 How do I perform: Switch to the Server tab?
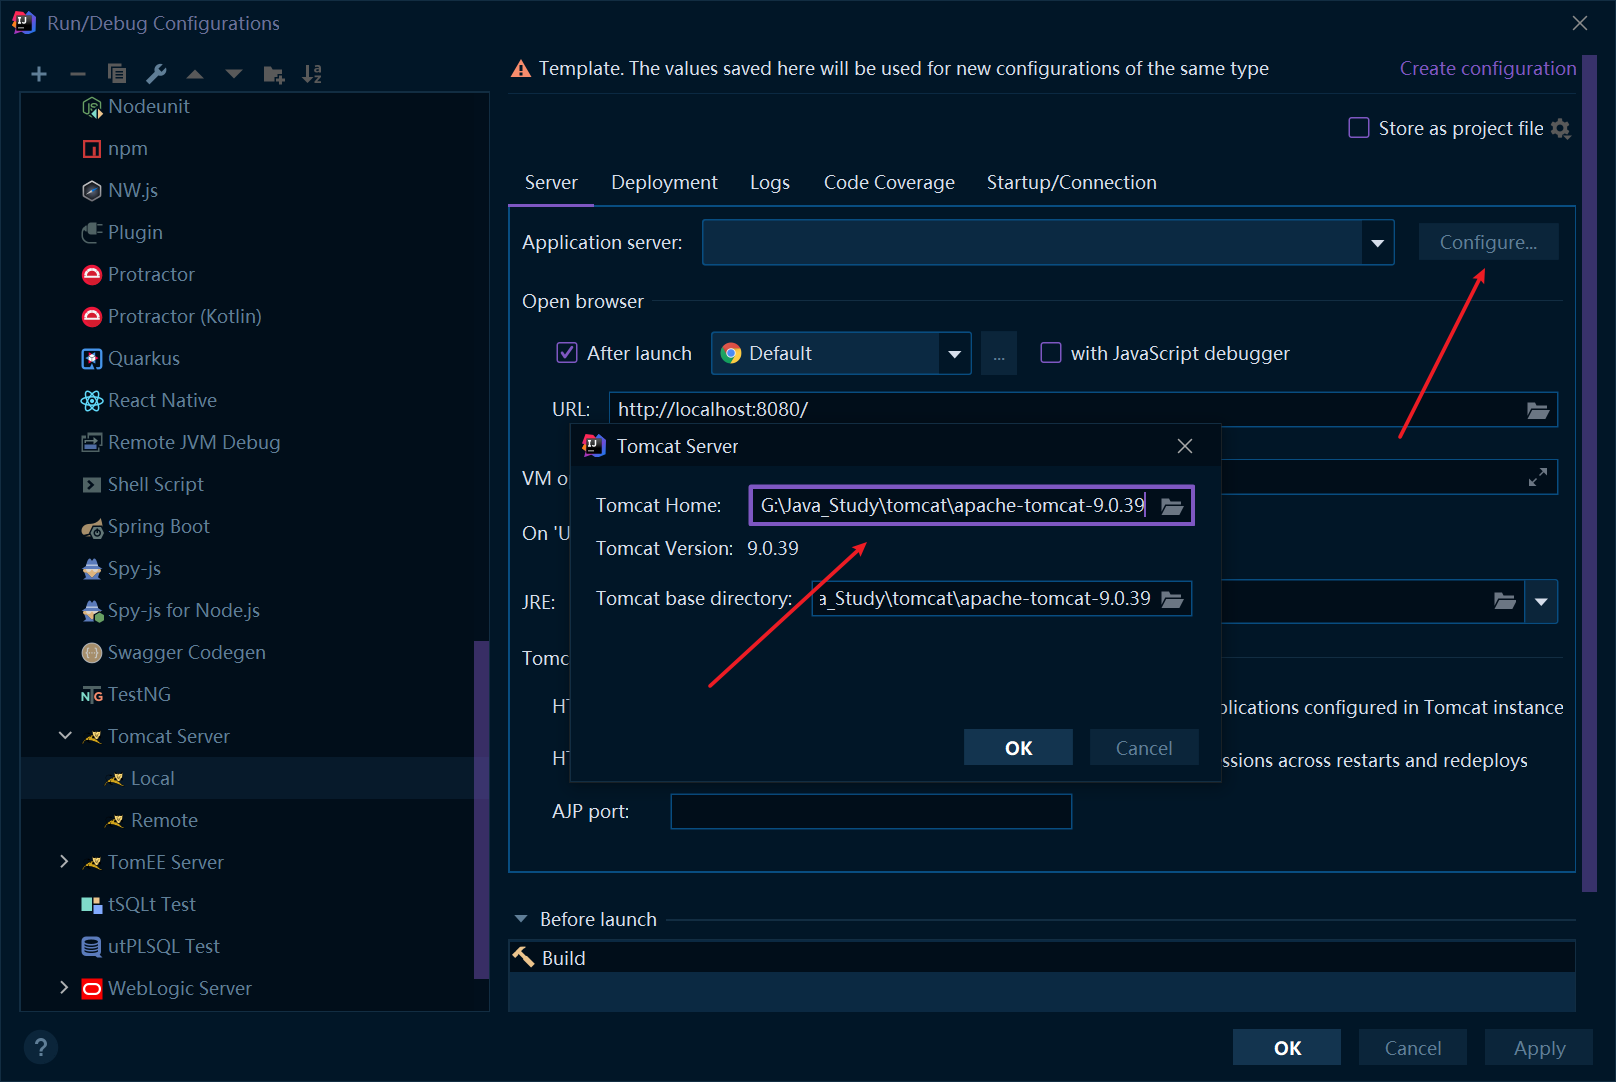551,183
